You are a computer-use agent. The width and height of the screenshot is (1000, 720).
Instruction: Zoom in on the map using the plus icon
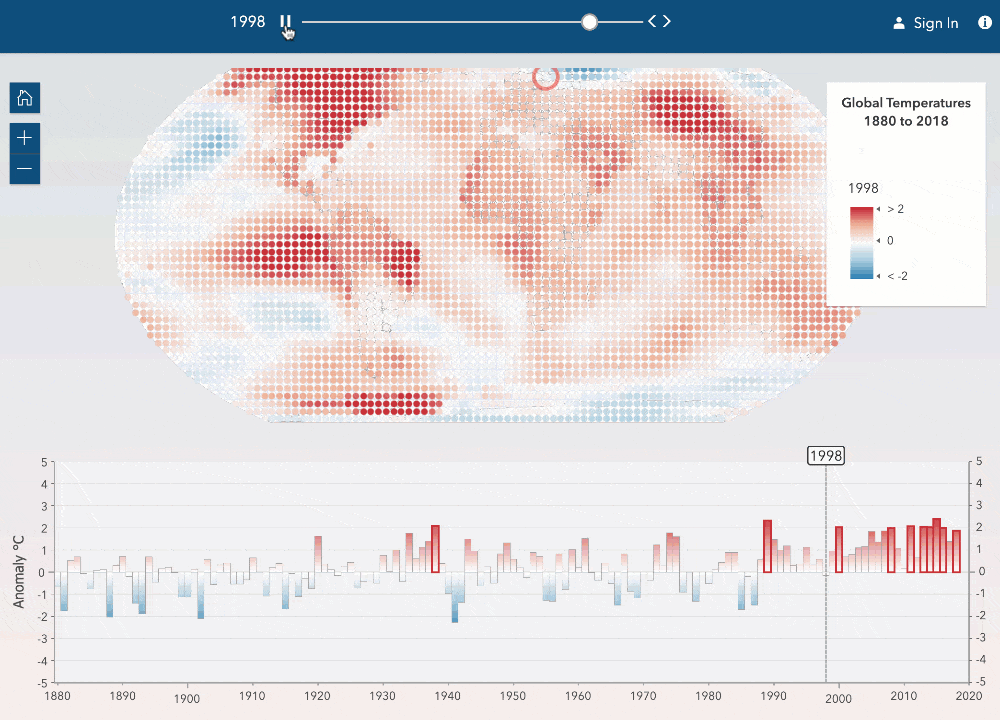coord(24,137)
